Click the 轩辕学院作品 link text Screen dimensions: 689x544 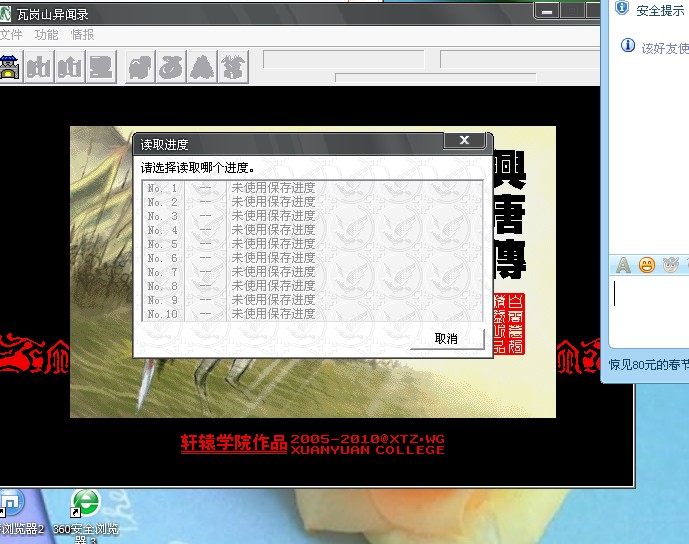234,443
